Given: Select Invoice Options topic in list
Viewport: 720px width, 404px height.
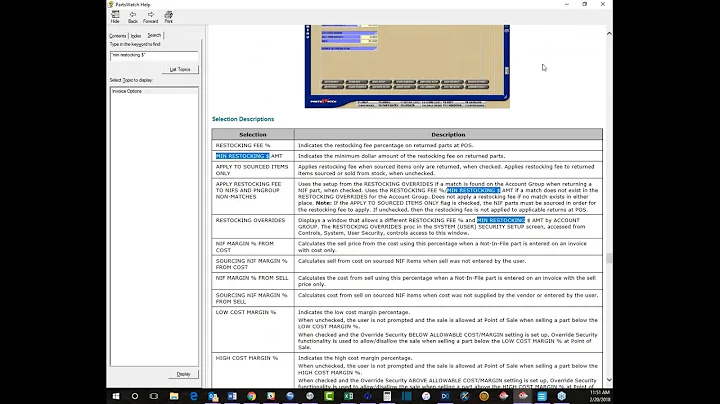Looking at the screenshot, I should tap(127, 91).
